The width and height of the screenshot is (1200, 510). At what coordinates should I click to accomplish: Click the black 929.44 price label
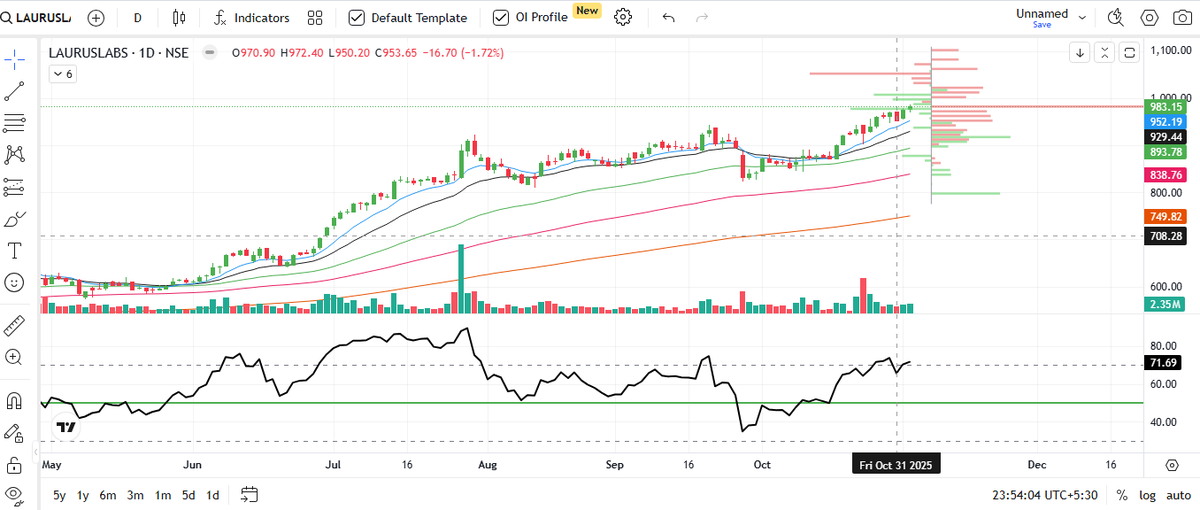pyautogui.click(x=1167, y=137)
